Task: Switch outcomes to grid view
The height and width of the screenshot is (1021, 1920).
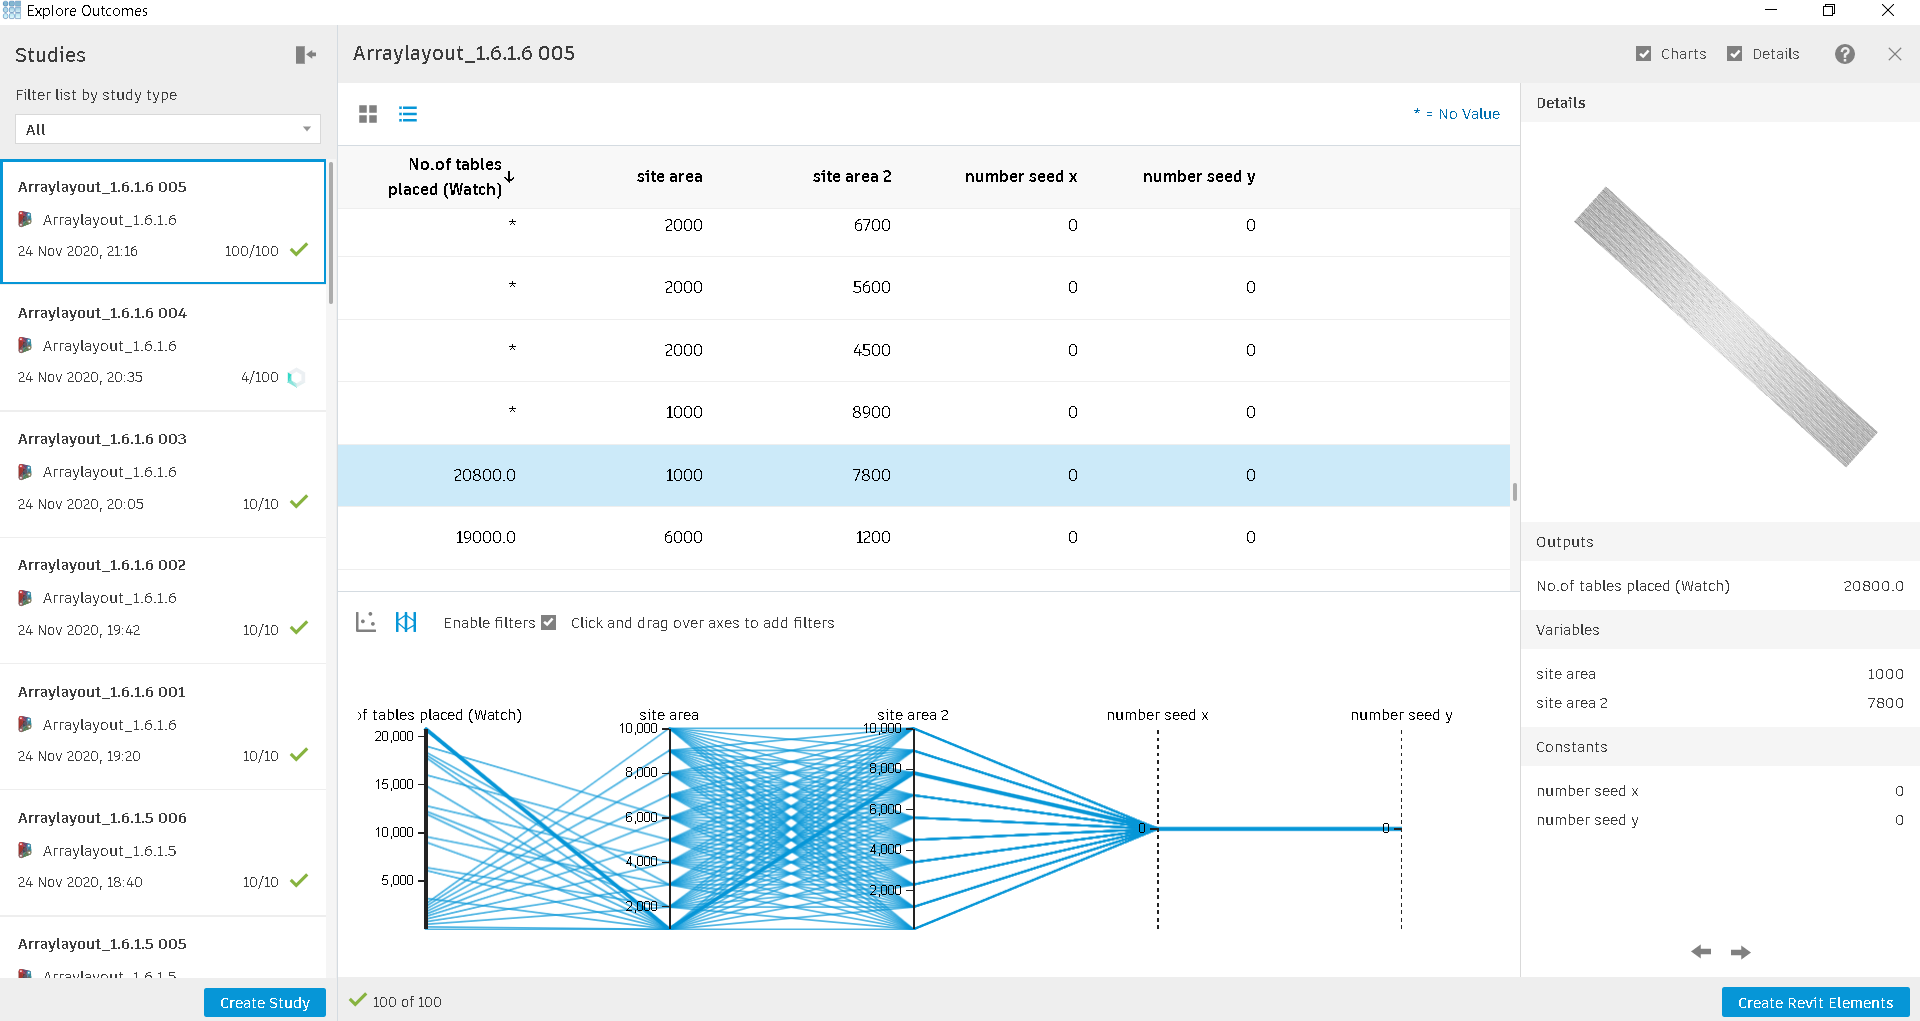Action: pos(368,114)
